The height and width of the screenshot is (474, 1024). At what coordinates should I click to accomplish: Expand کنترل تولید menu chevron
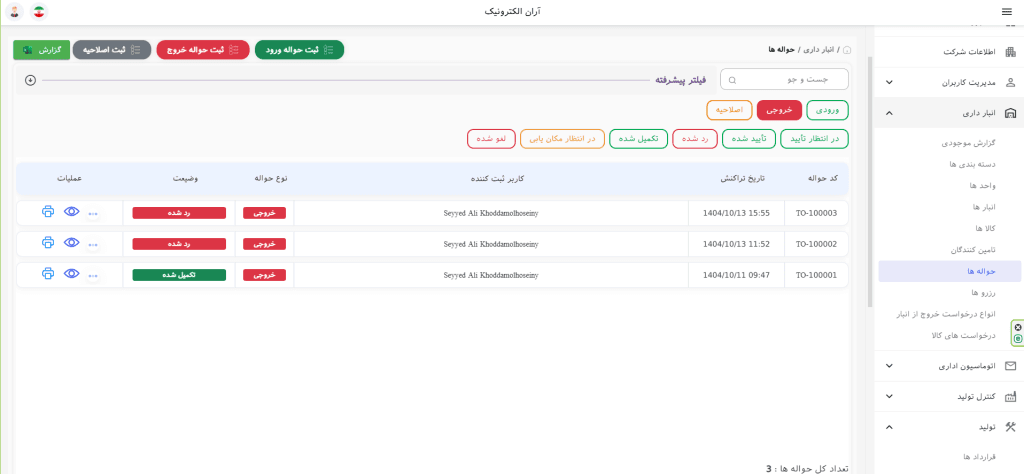pyautogui.click(x=889, y=396)
